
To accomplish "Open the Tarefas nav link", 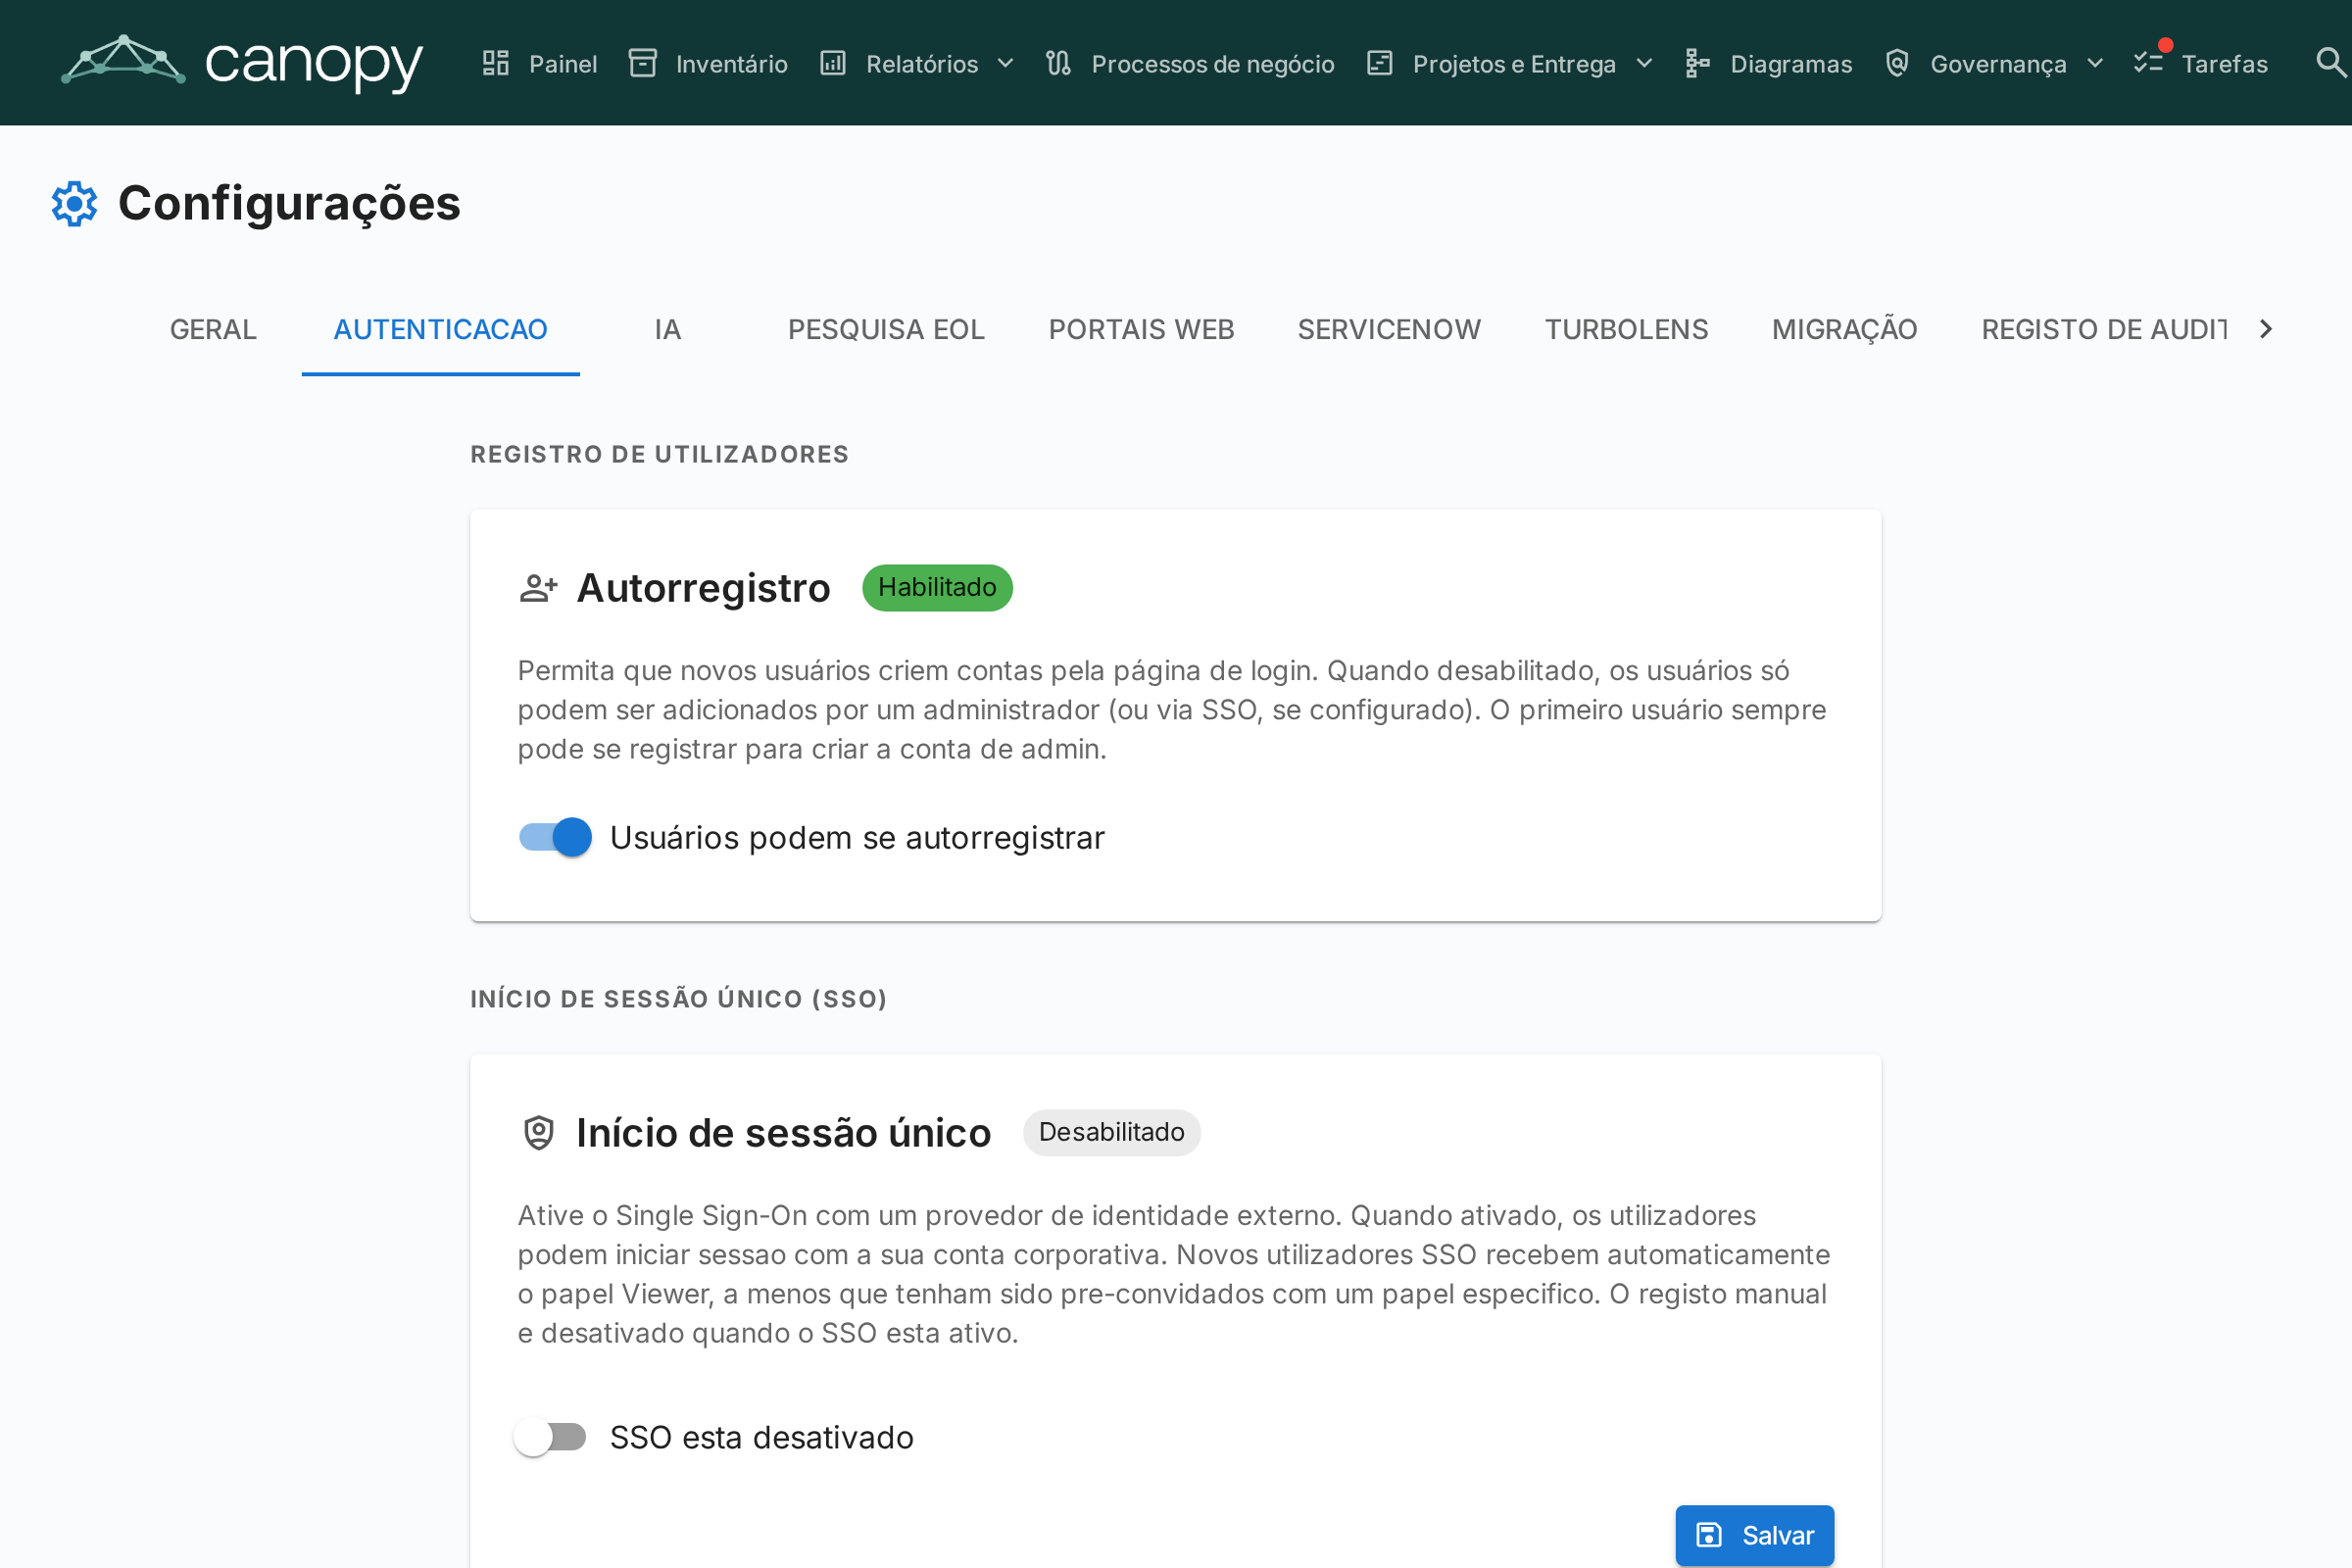I will click(x=2201, y=64).
